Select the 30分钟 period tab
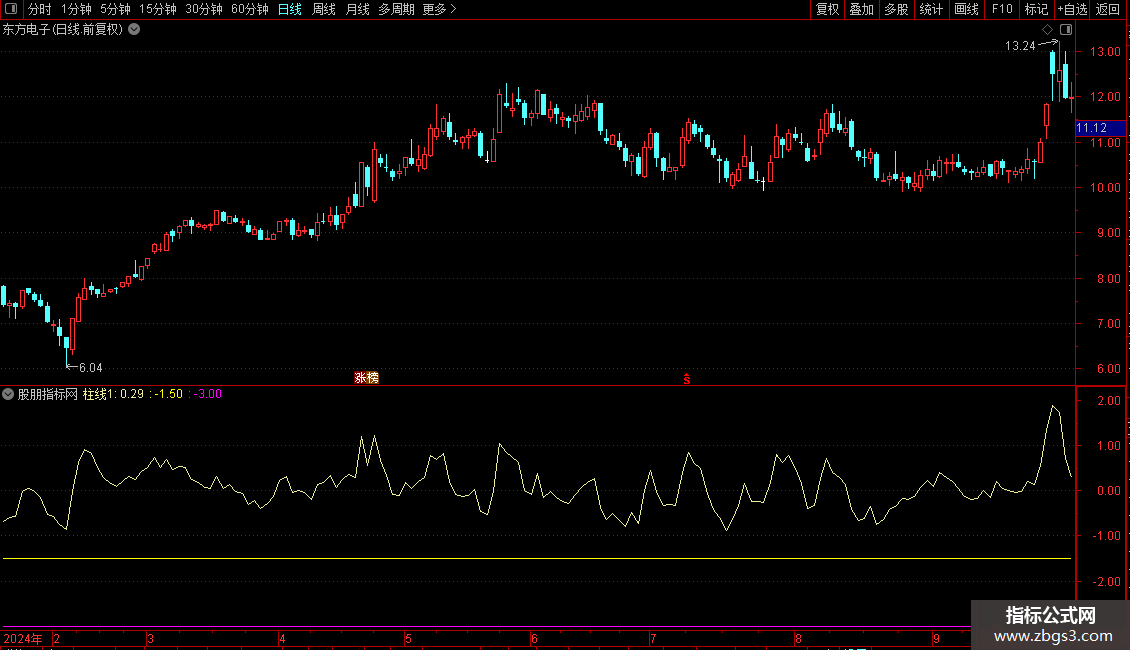This screenshot has height=650, width=1130. [x=204, y=9]
